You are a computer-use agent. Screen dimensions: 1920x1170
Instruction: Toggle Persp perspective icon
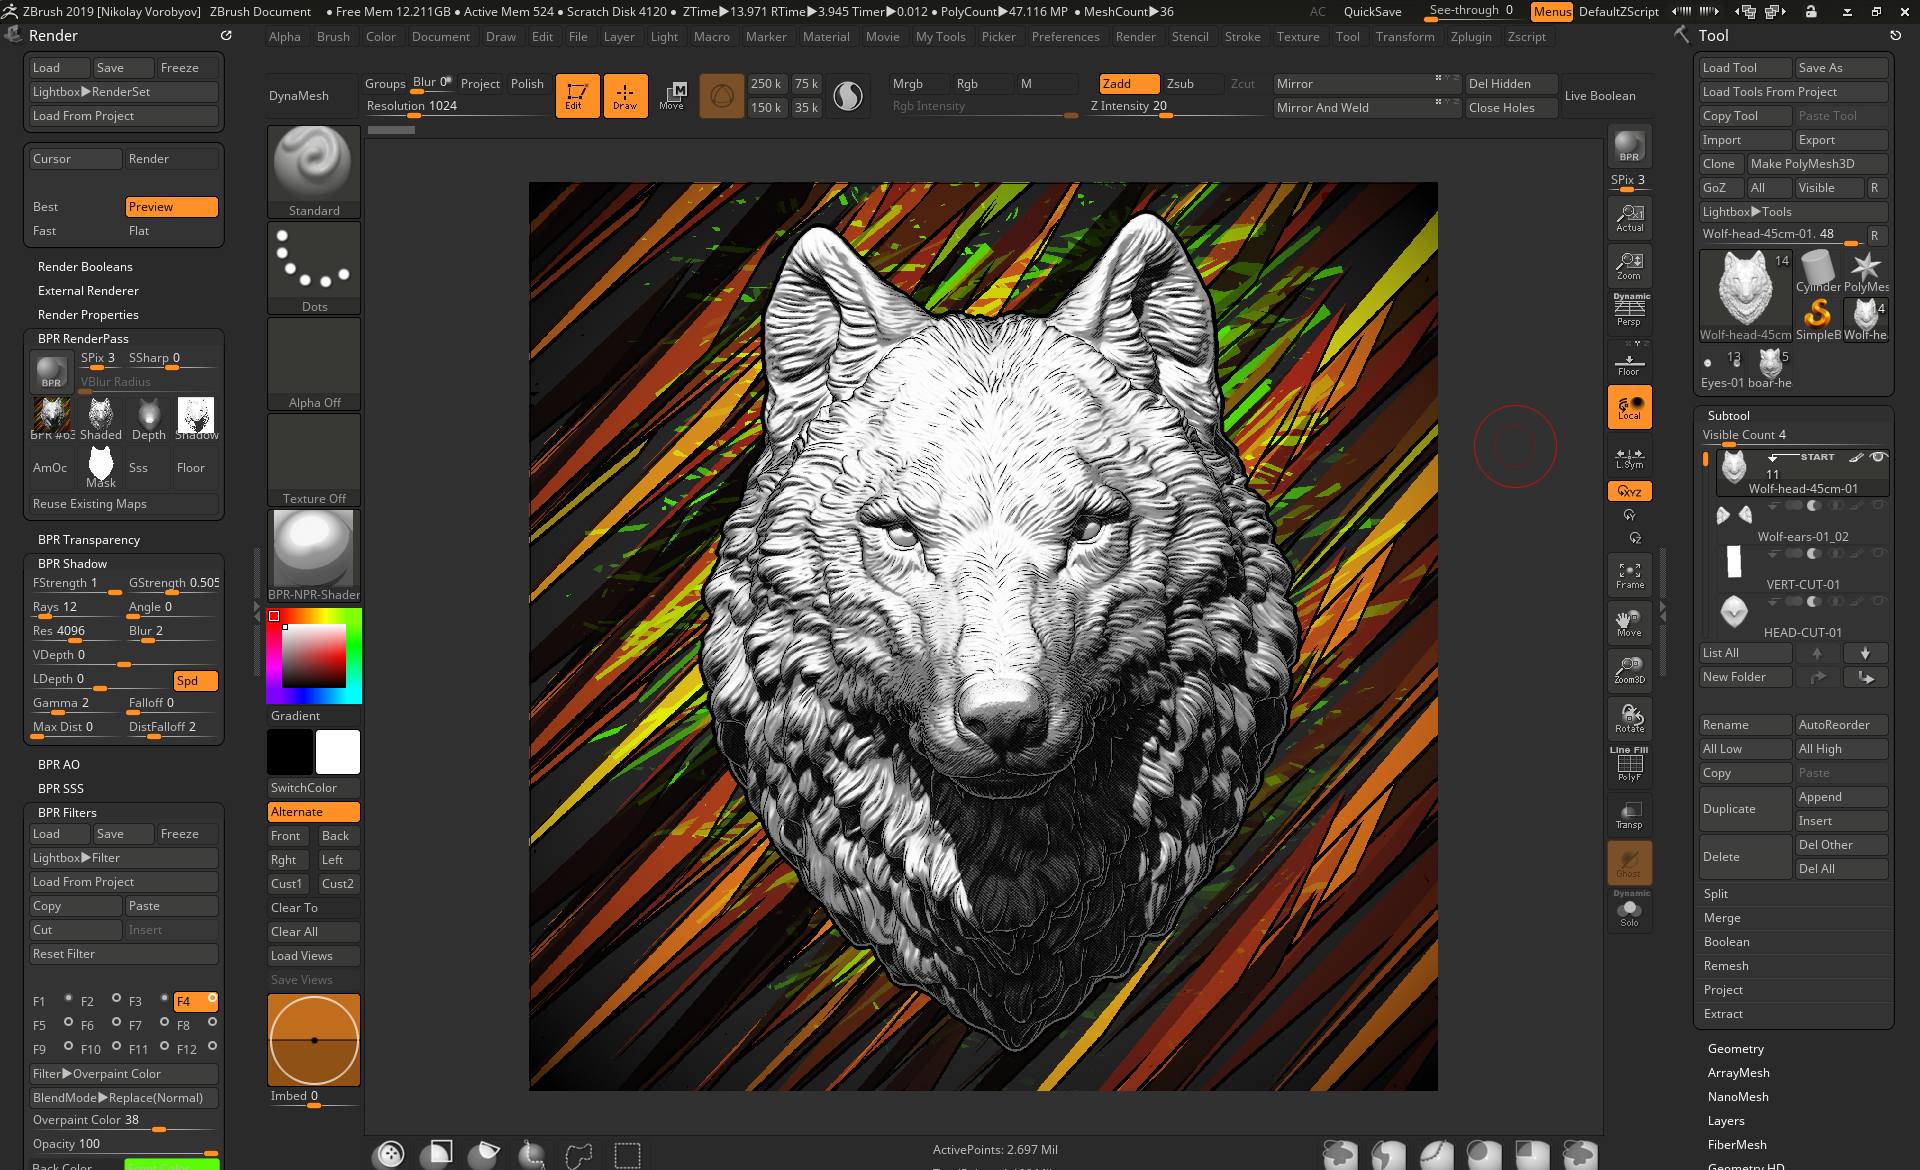point(1629,310)
